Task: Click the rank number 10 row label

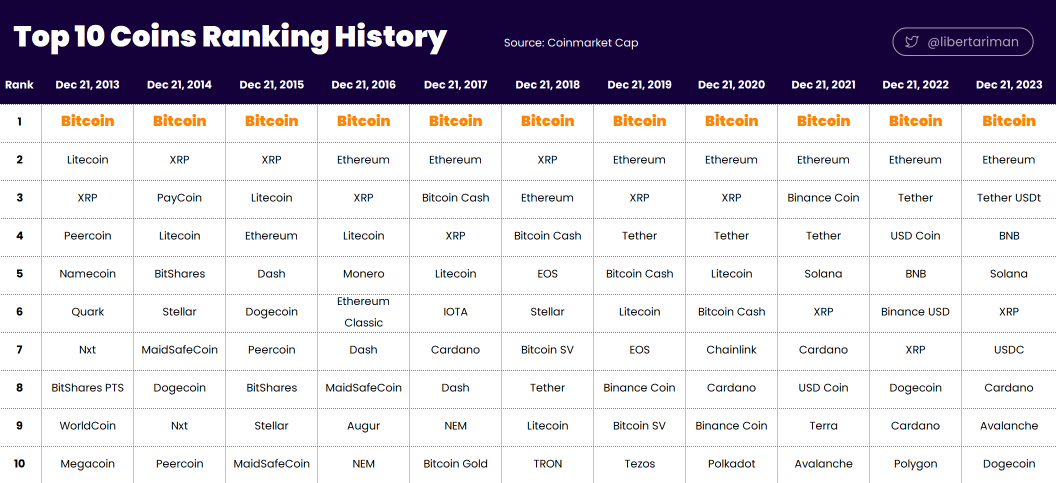Action: 20,464
